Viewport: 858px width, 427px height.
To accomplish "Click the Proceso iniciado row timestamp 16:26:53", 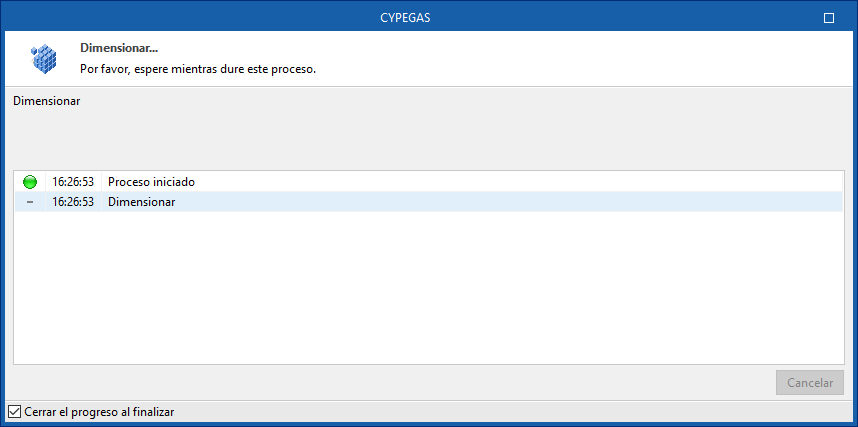I will [x=73, y=182].
